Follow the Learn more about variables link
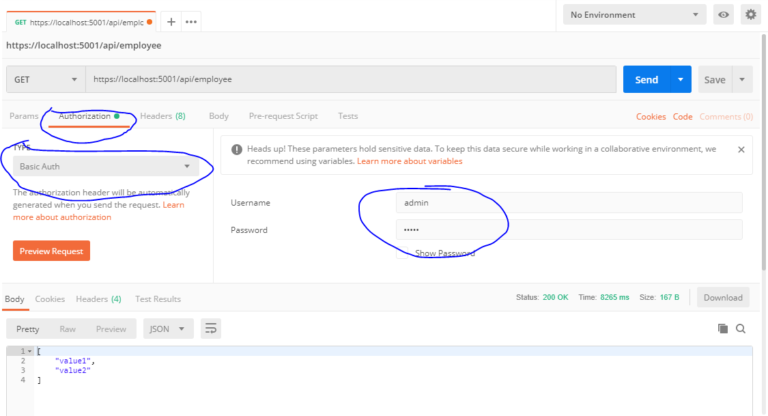This screenshot has width=768, height=416. 409,161
